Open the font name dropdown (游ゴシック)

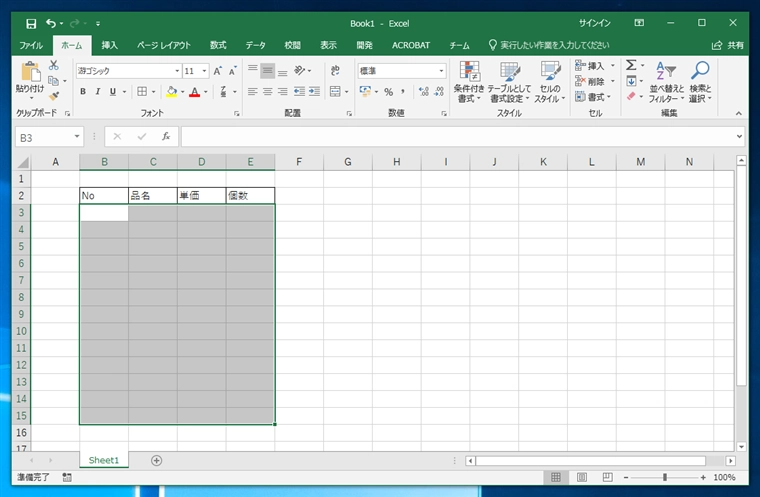coord(175,71)
